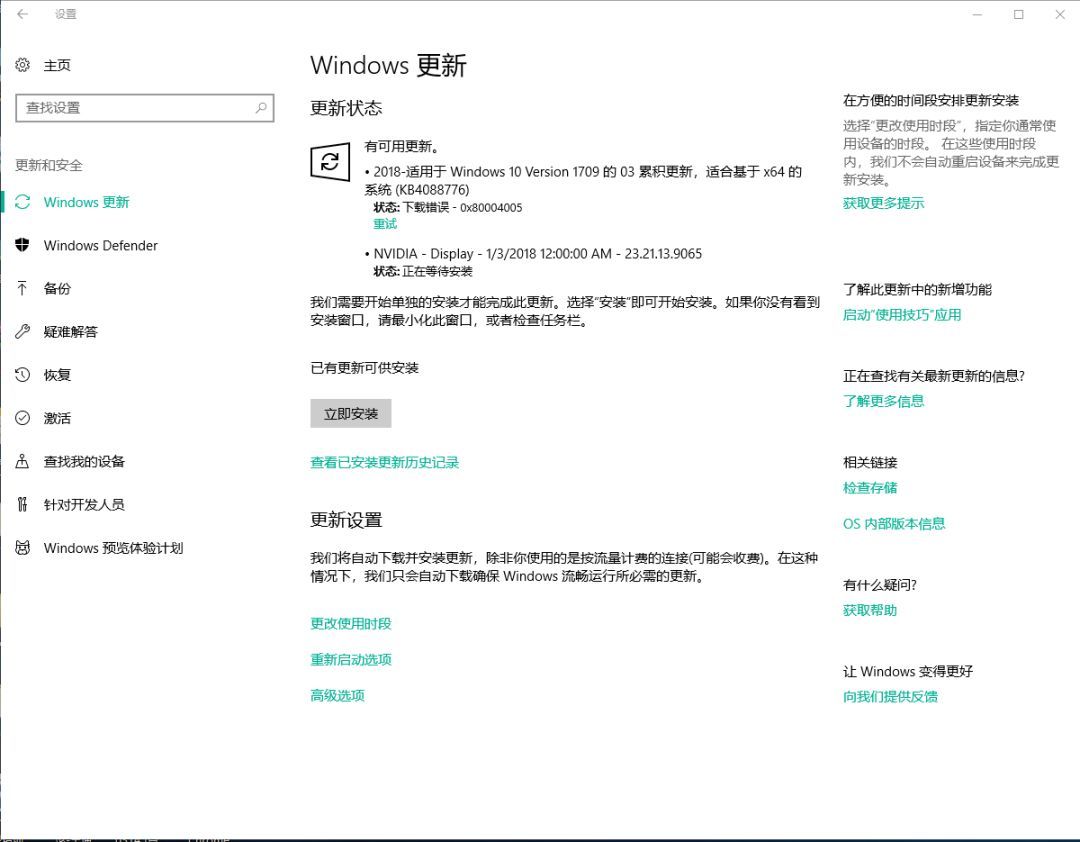The height and width of the screenshot is (842, 1080).
Task: Click the 立即安装 install button
Action: [350, 412]
